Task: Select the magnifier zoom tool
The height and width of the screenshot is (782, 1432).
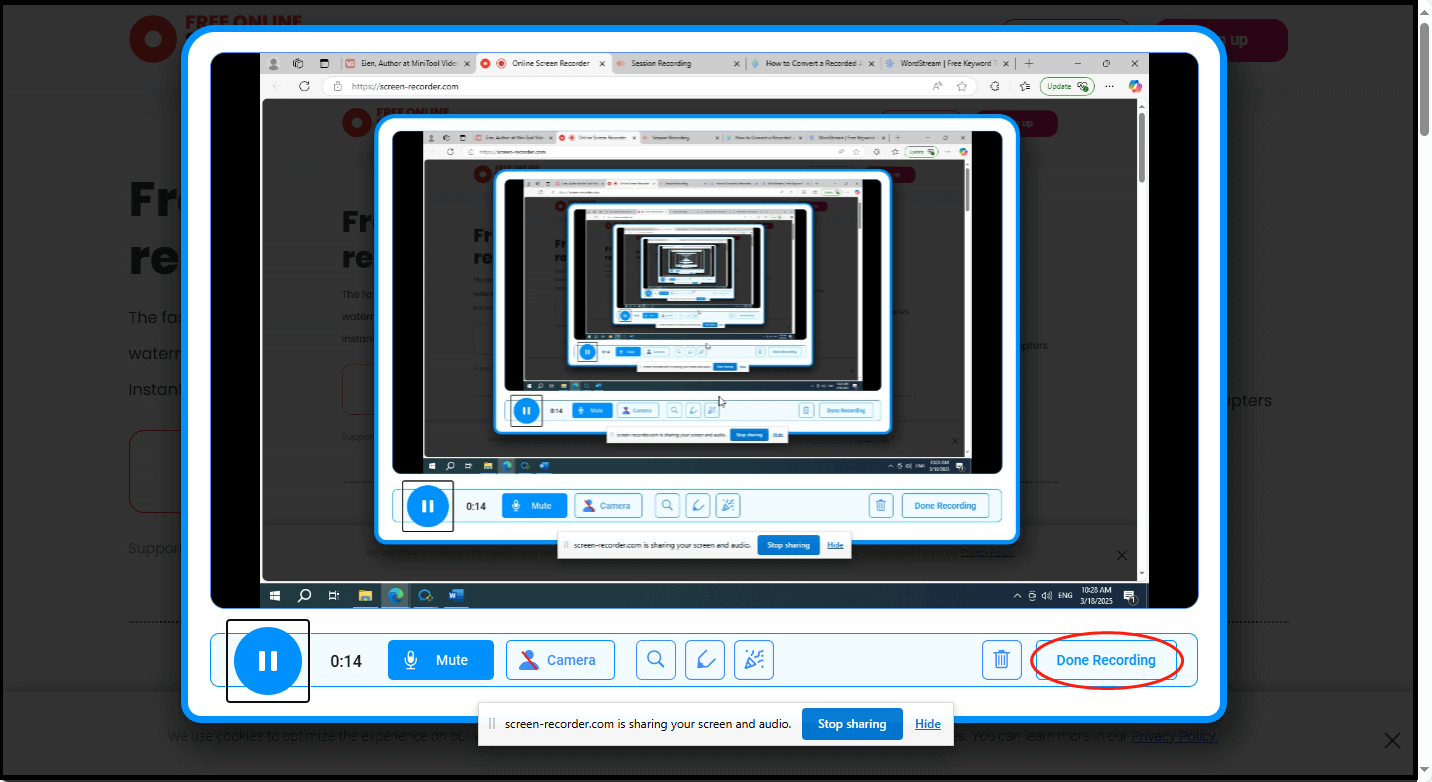Action: [655, 659]
